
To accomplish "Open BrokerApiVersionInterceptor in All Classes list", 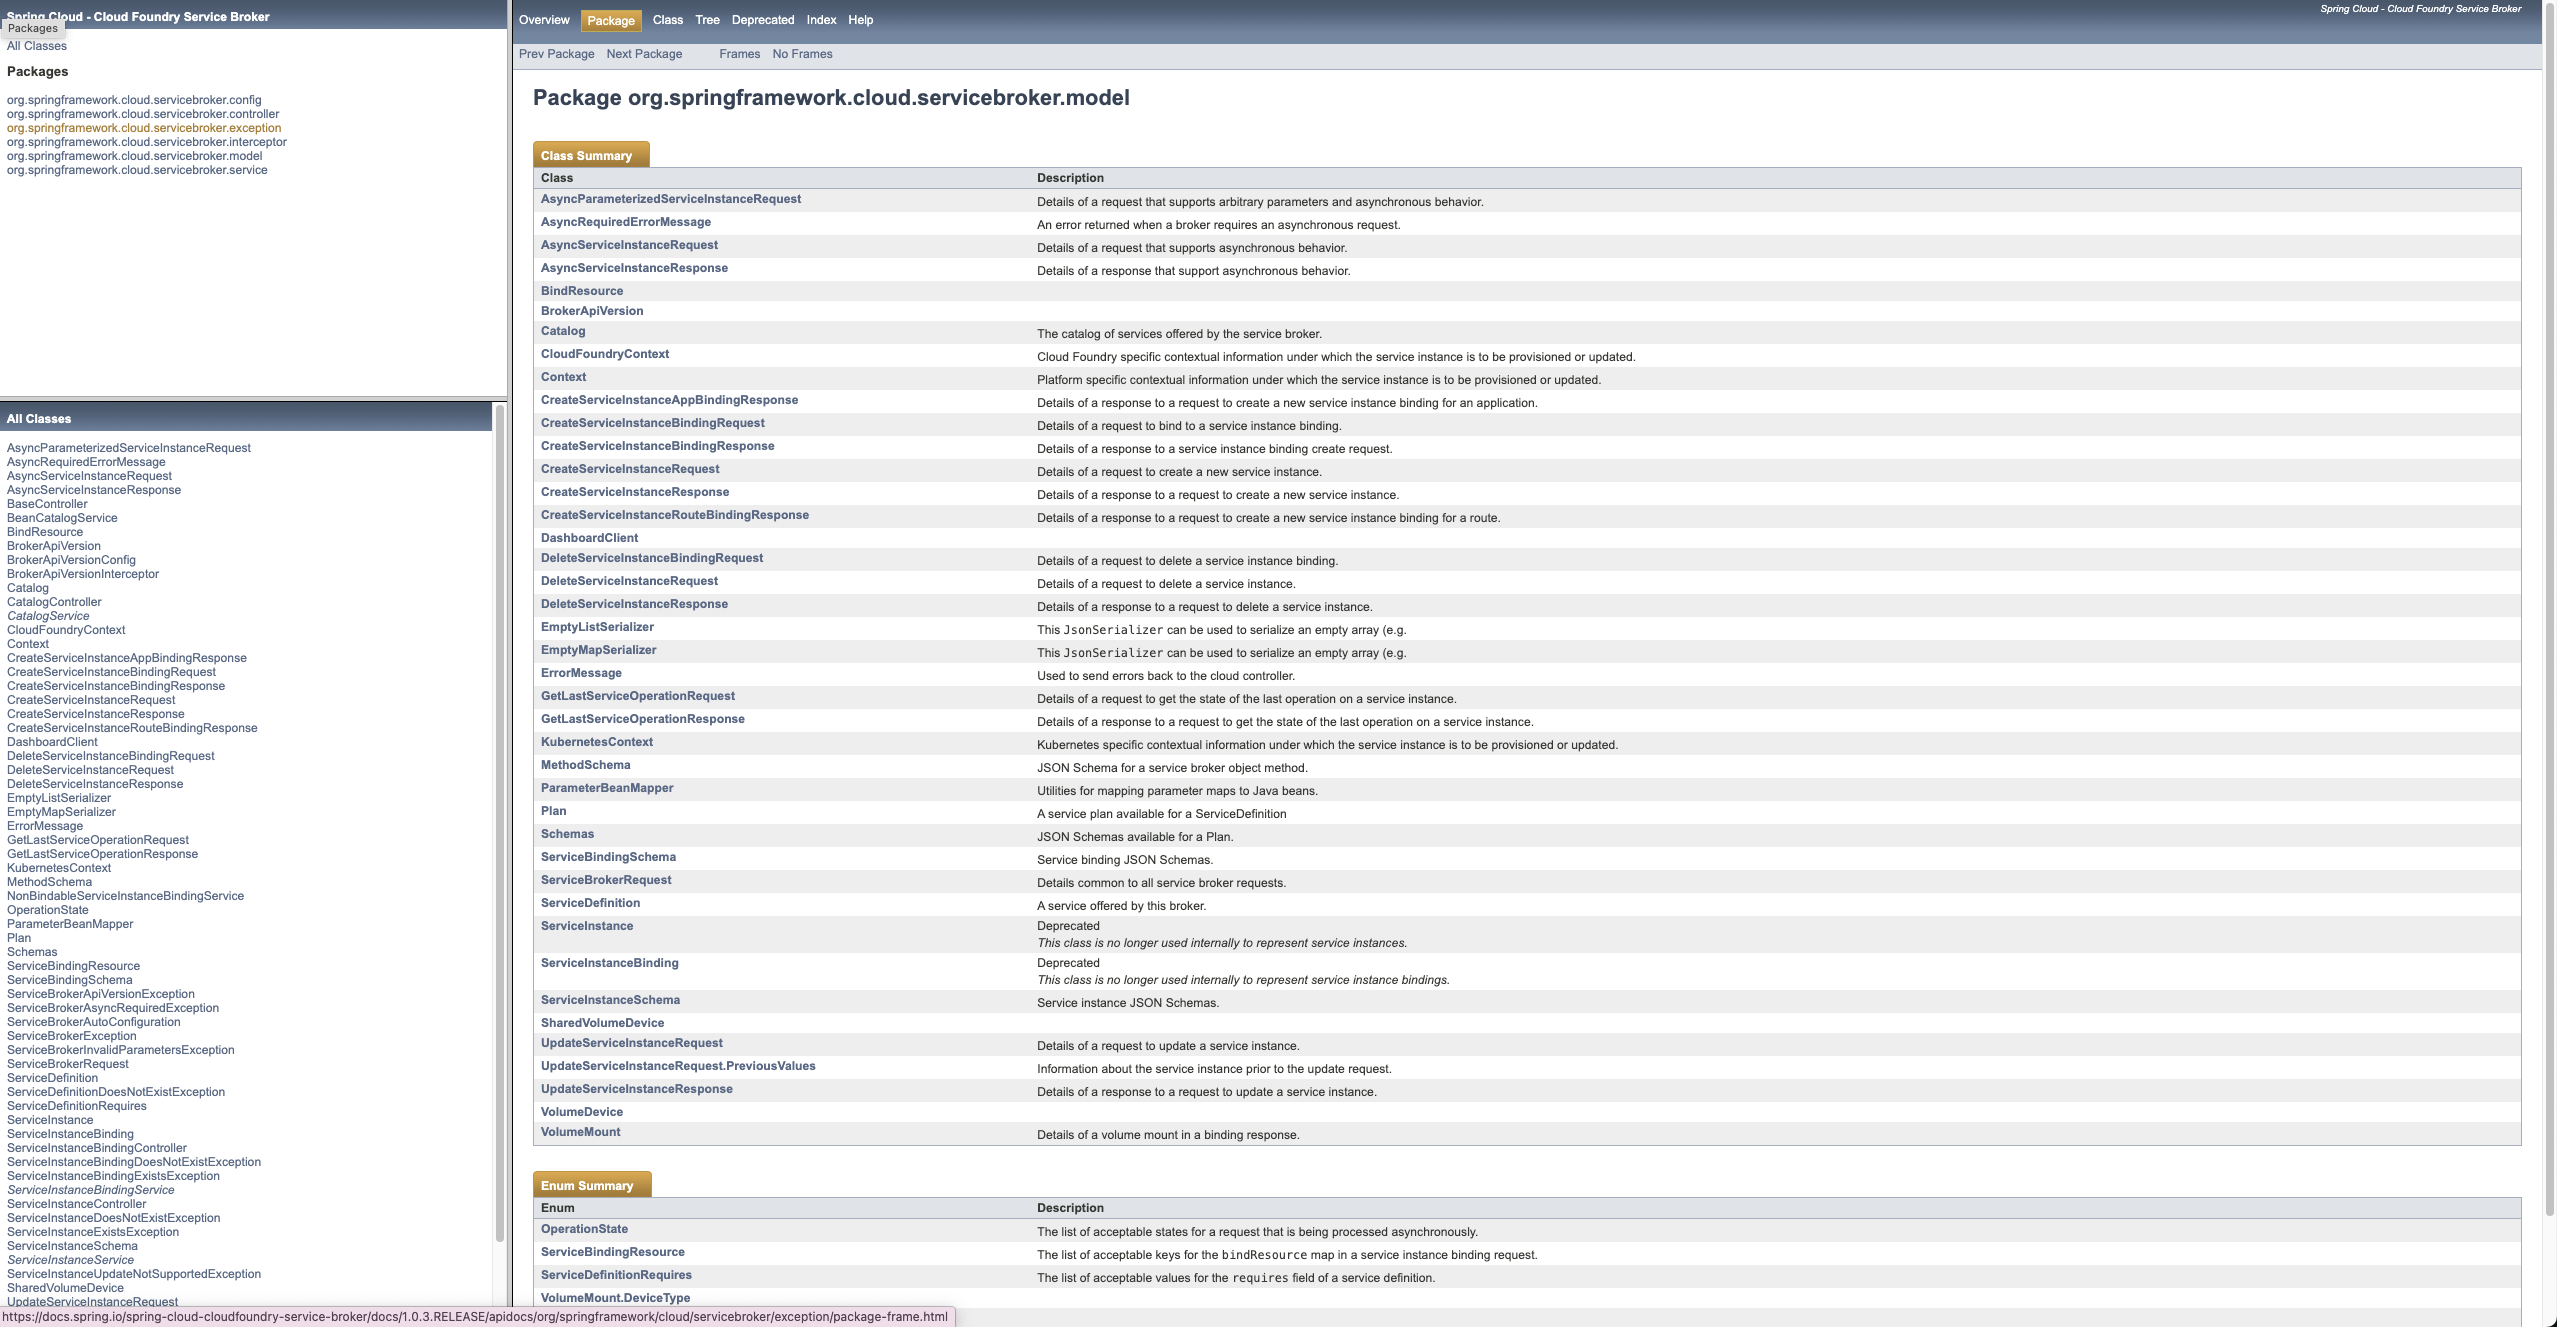I will pyautogui.click(x=83, y=574).
